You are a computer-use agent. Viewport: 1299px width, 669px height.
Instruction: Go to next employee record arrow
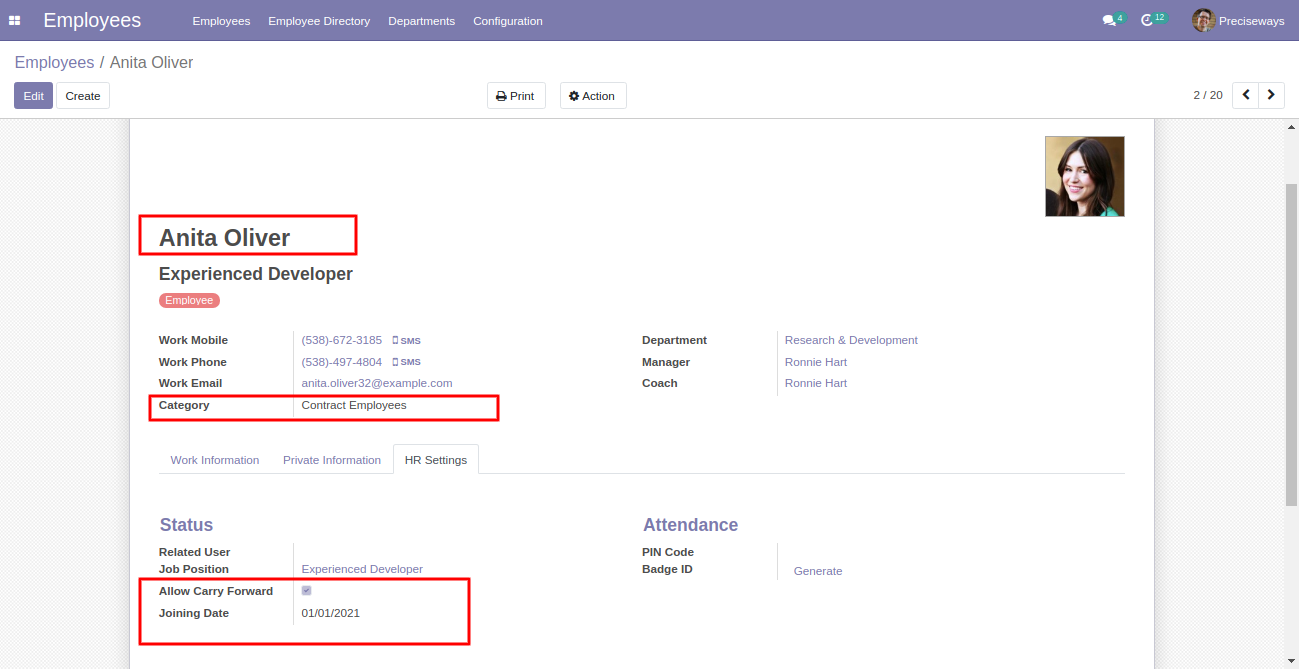point(1271,95)
